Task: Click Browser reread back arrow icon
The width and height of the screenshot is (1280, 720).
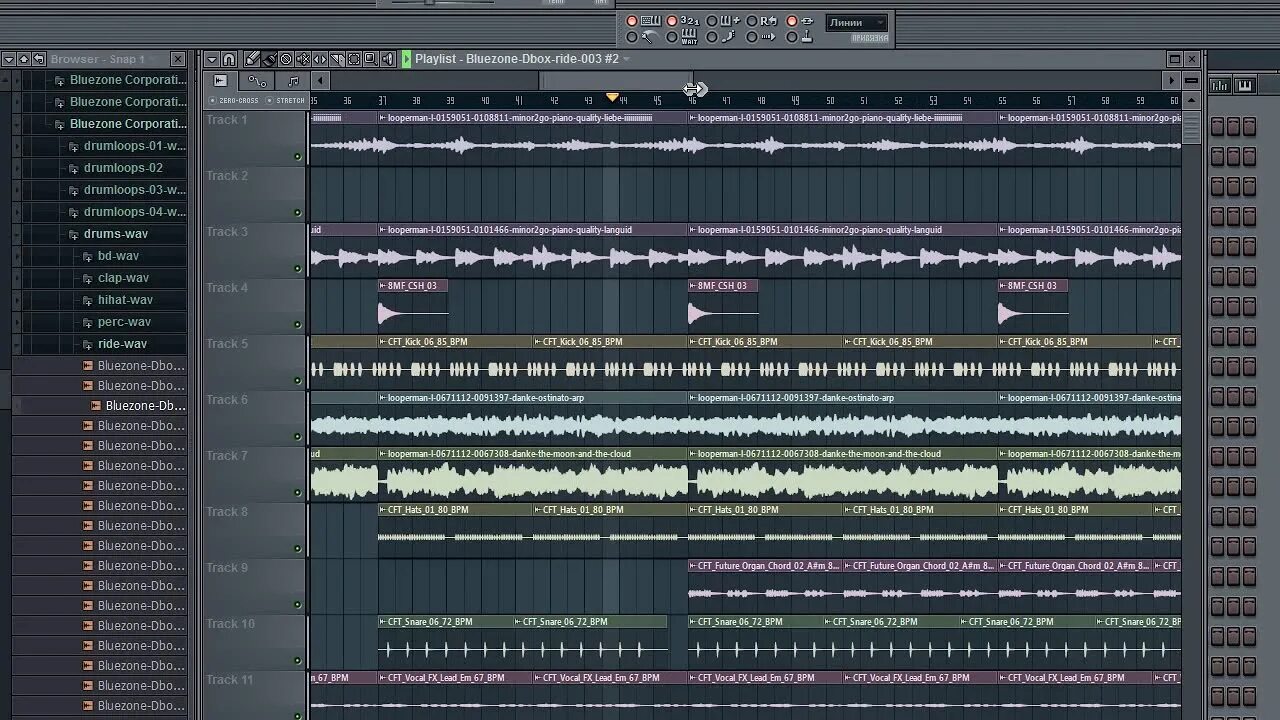Action: point(39,59)
